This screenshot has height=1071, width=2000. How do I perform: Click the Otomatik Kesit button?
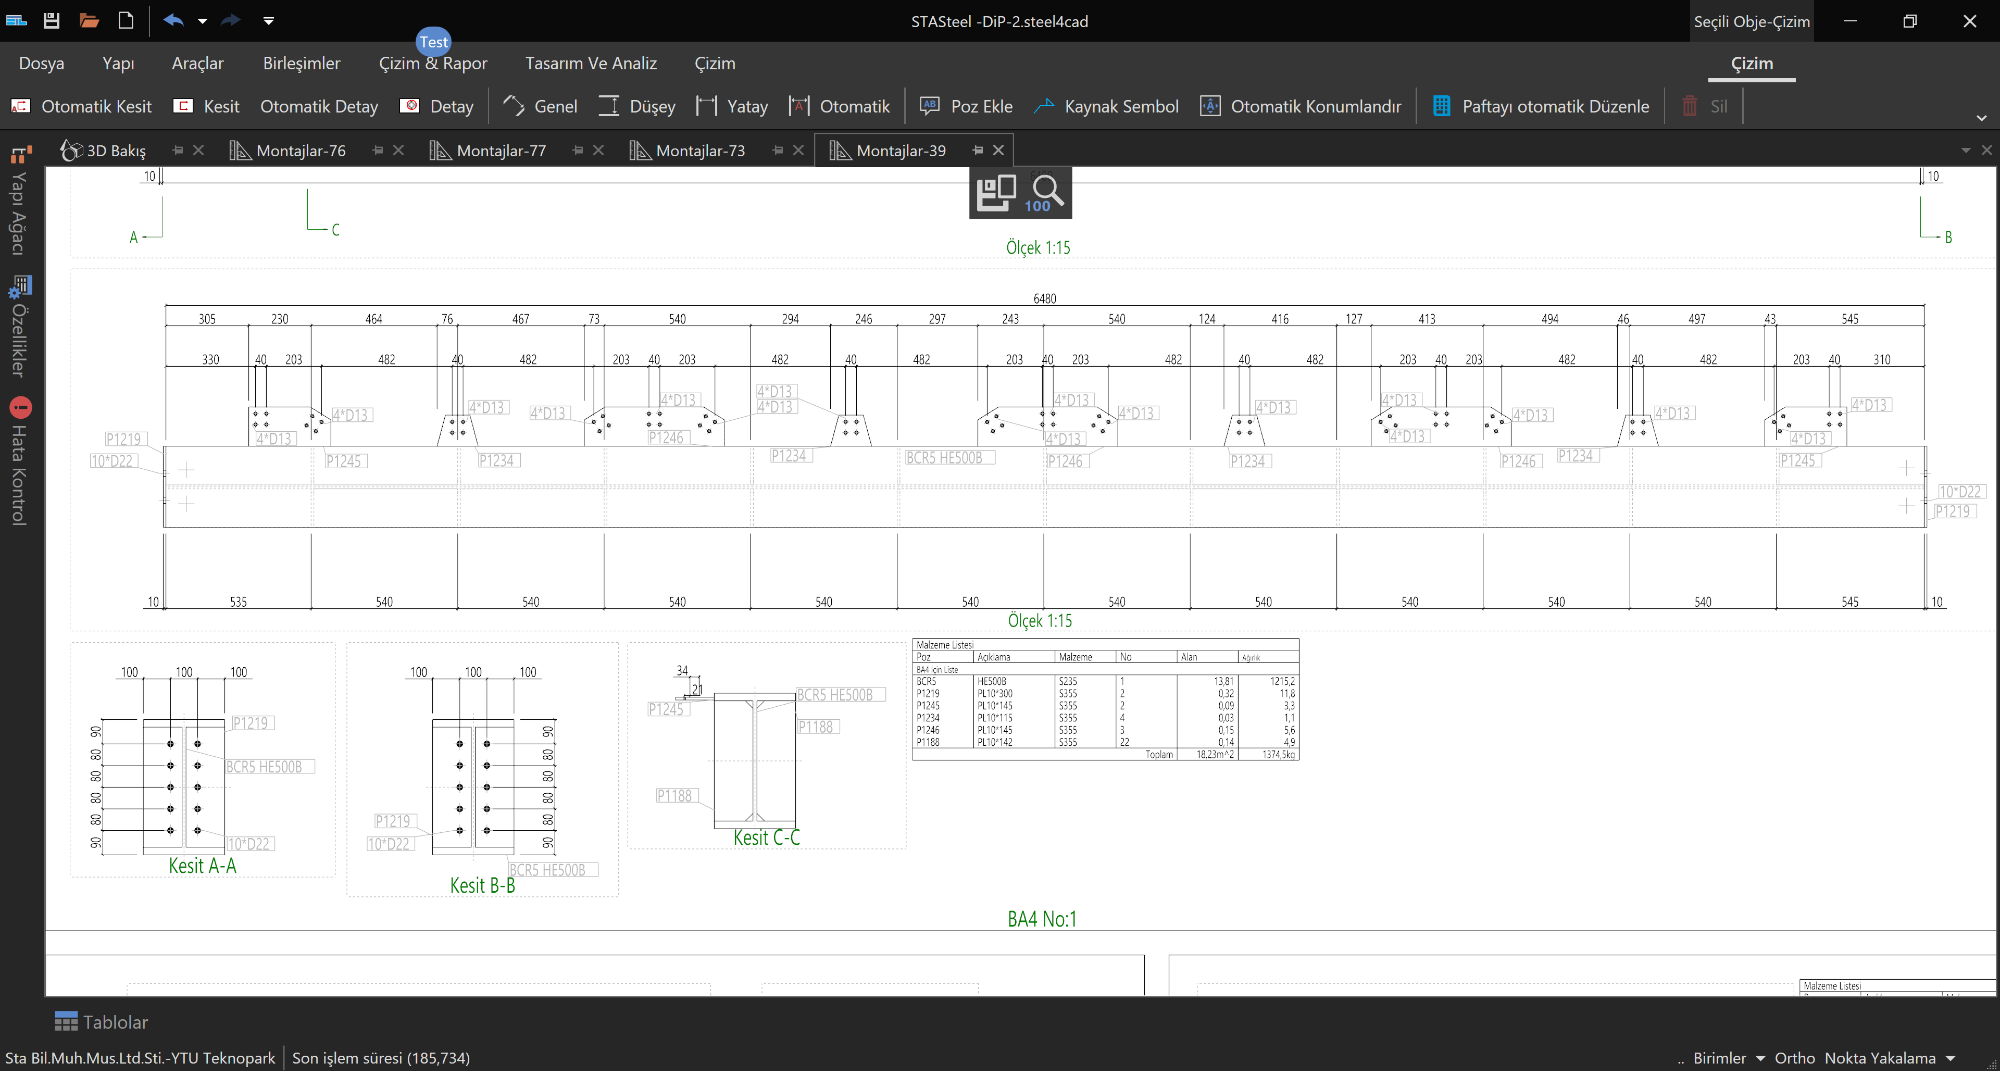(x=82, y=106)
